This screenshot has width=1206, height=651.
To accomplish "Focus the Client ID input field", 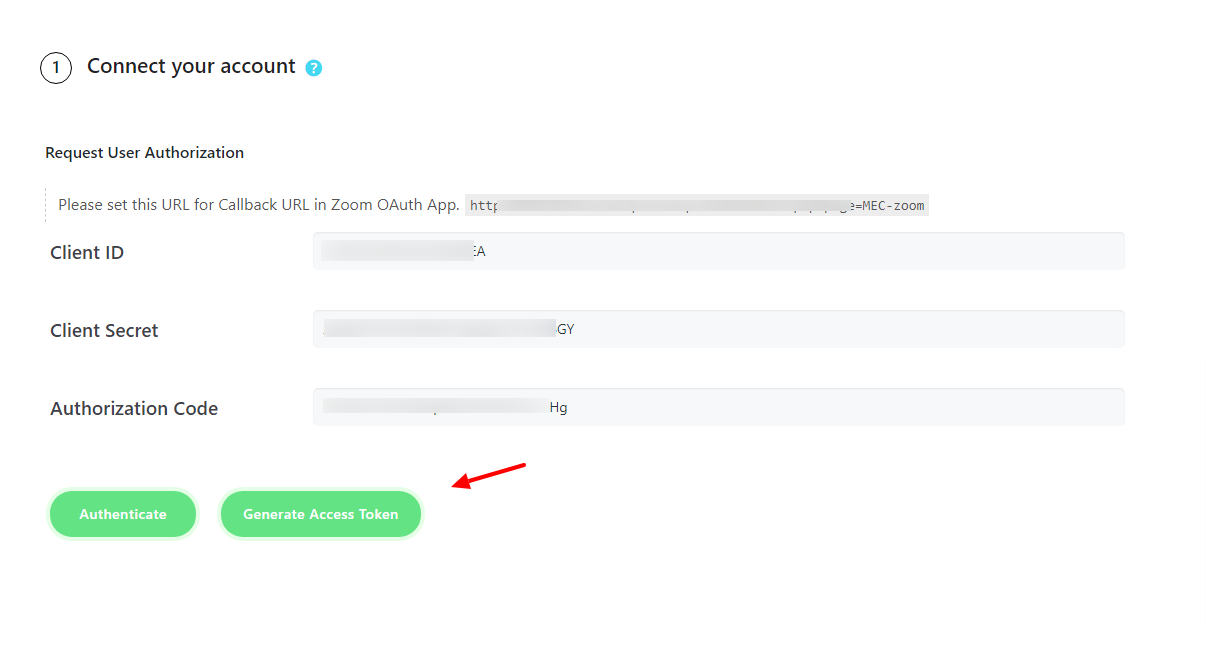I will click(719, 251).
